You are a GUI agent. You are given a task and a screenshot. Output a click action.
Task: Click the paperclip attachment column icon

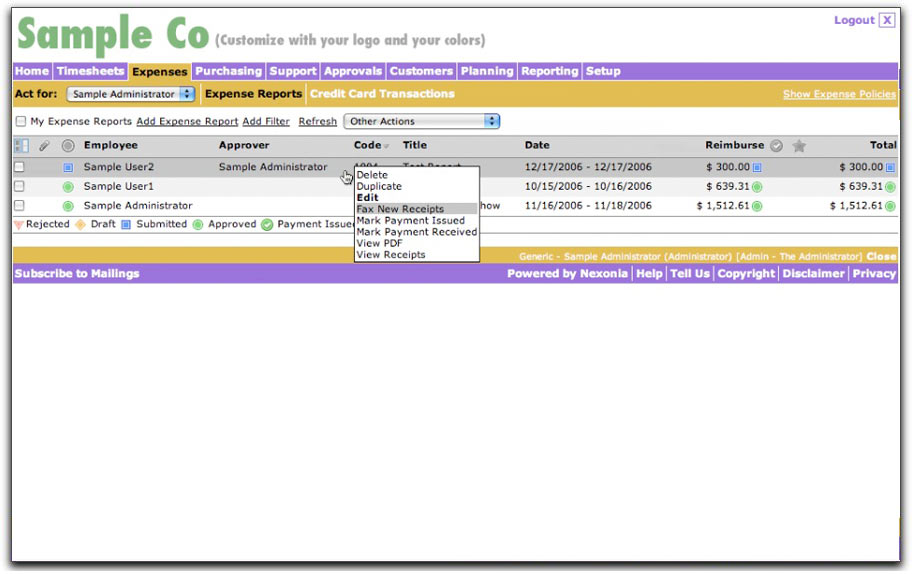point(44,145)
